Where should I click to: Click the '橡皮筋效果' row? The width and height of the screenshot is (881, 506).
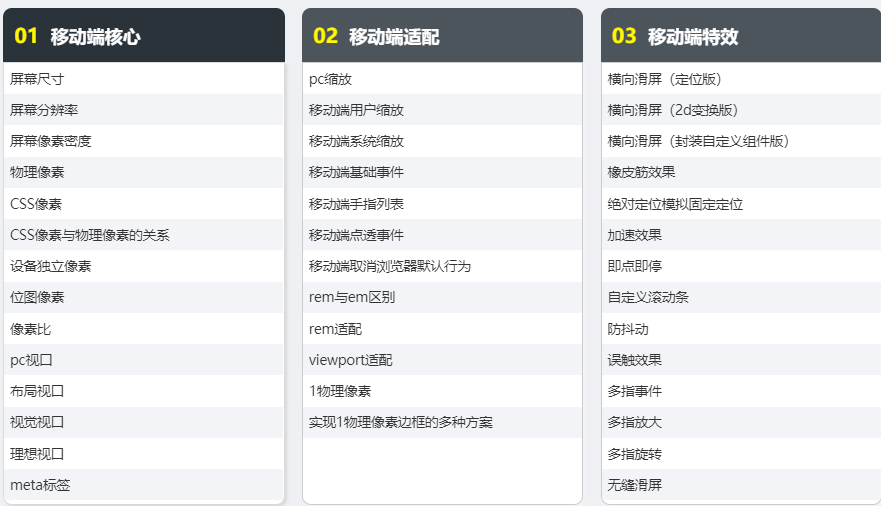tap(741, 172)
